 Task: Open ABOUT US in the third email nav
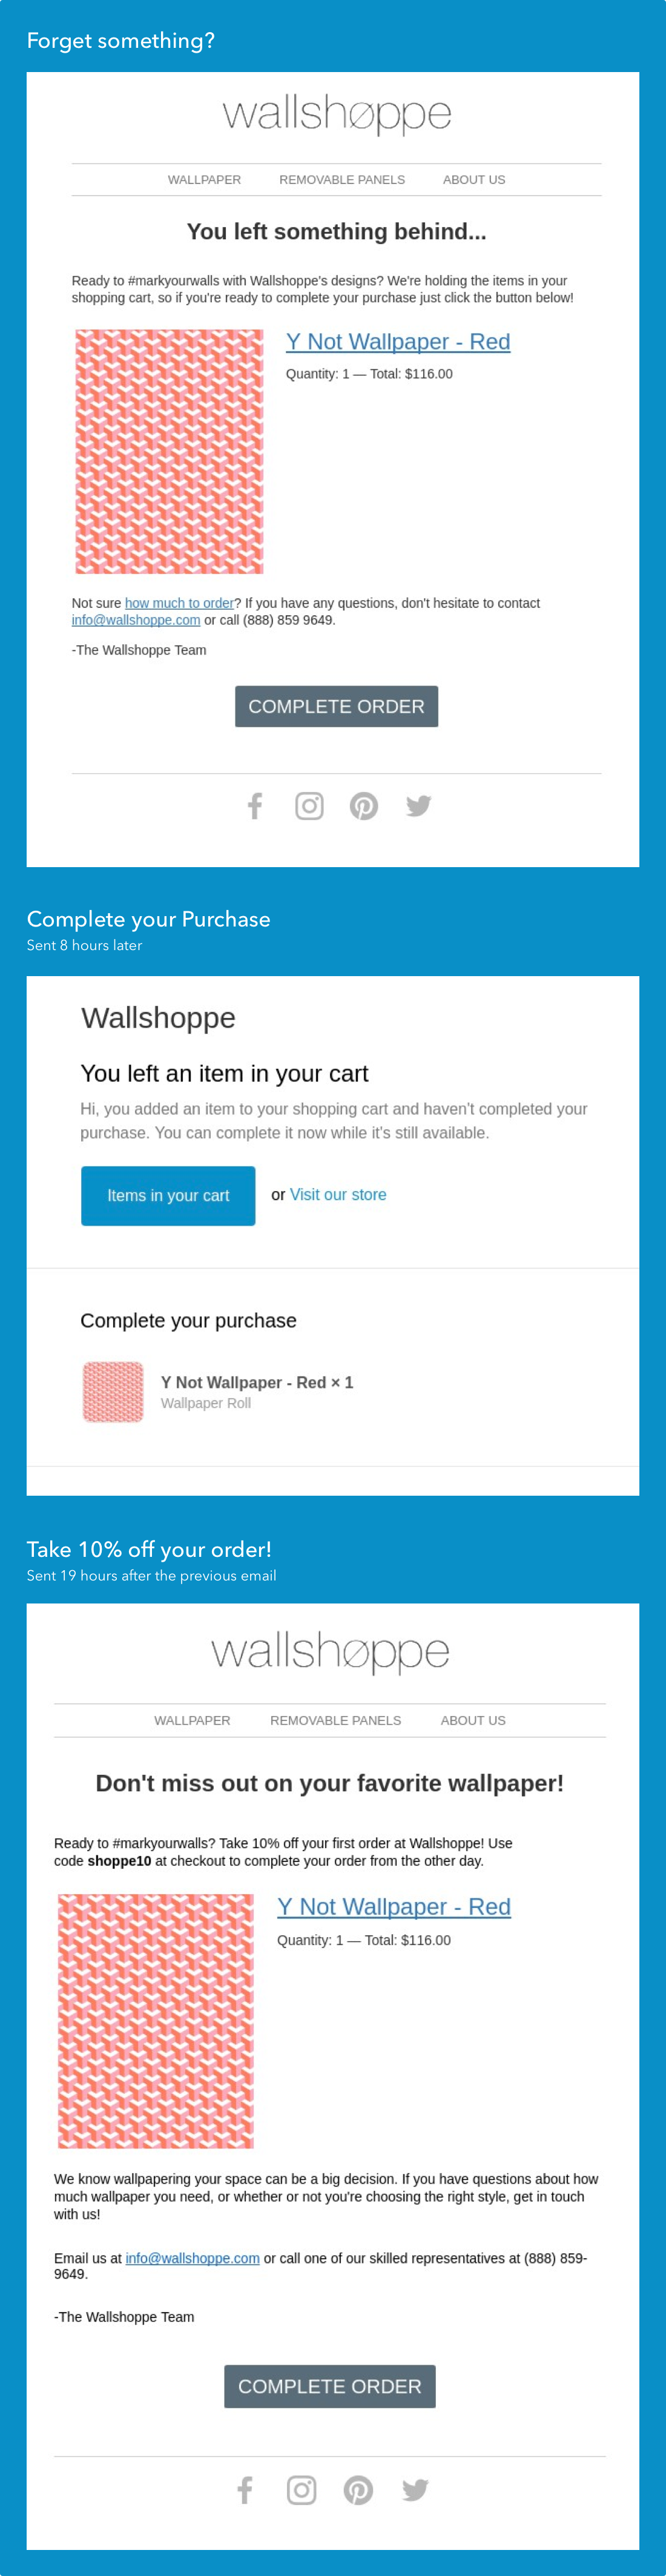473,1720
